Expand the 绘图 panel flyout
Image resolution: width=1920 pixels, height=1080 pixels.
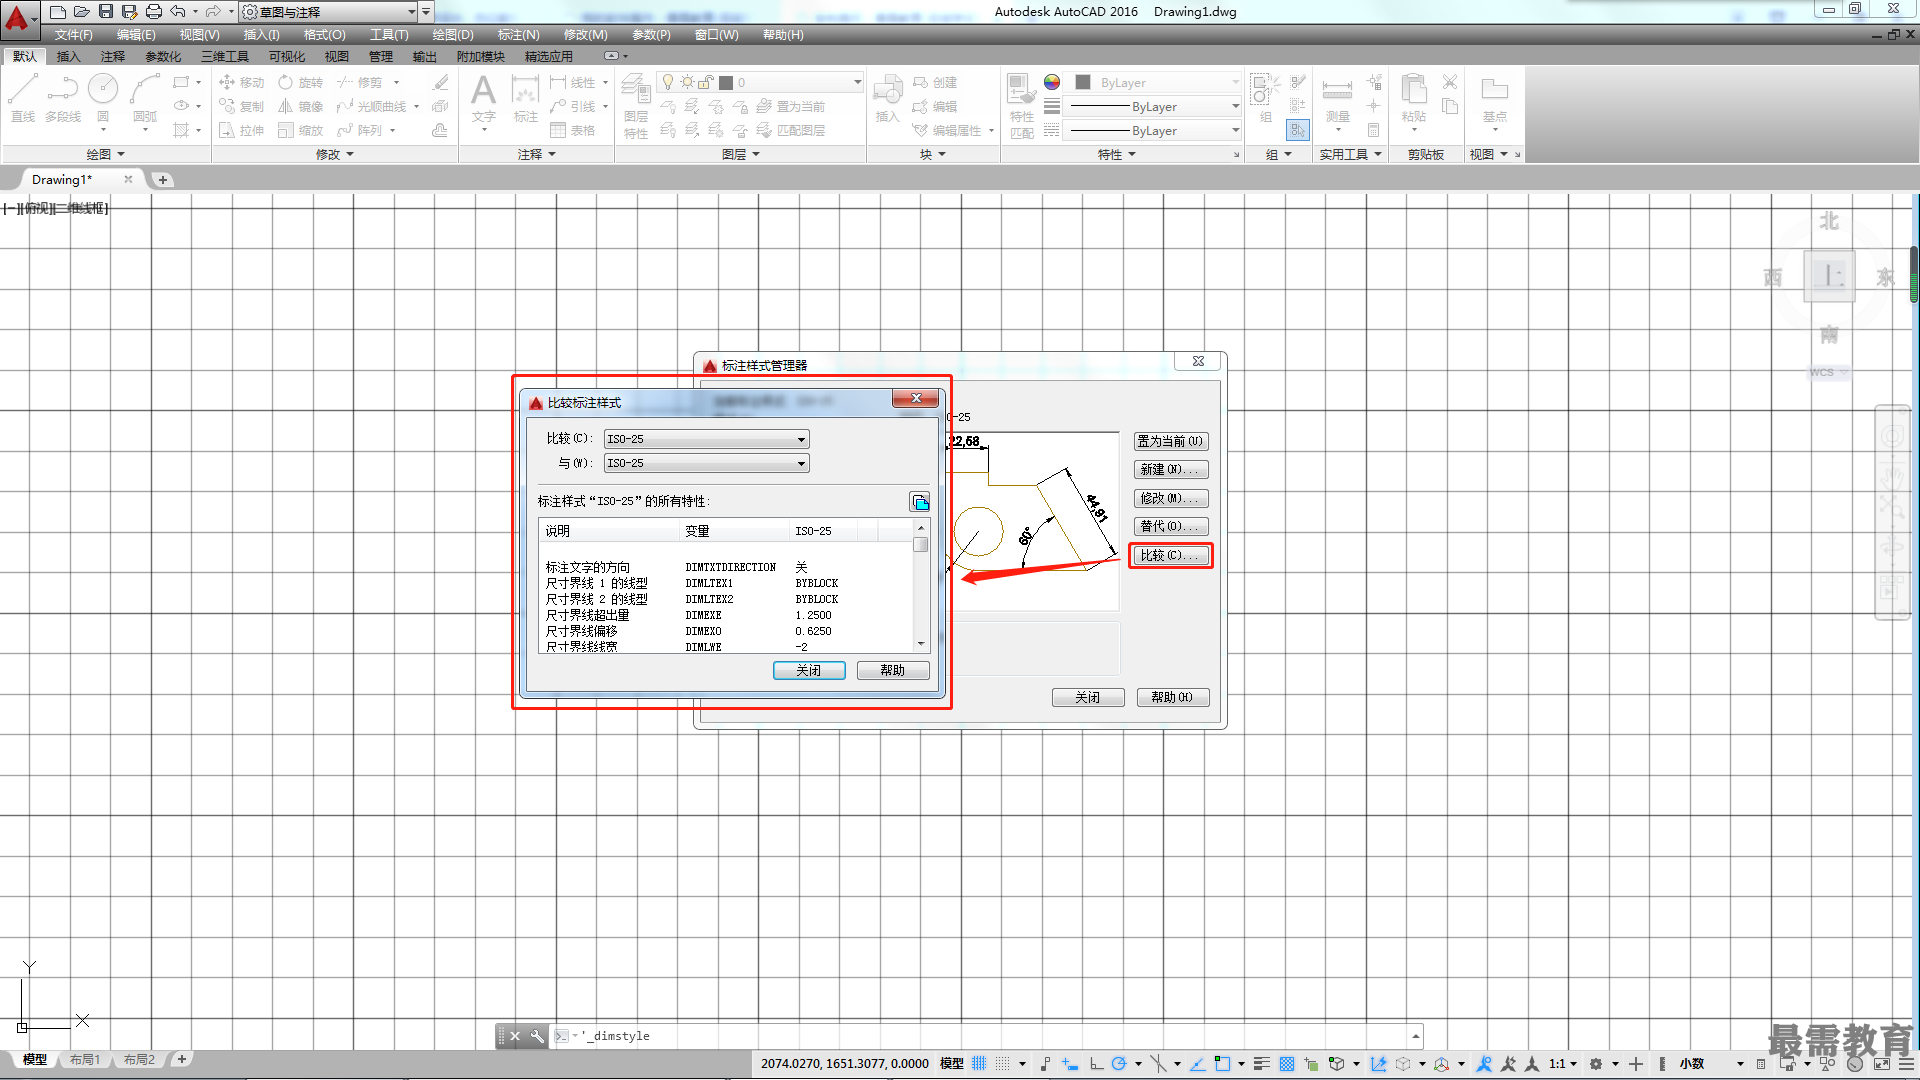pyautogui.click(x=105, y=154)
